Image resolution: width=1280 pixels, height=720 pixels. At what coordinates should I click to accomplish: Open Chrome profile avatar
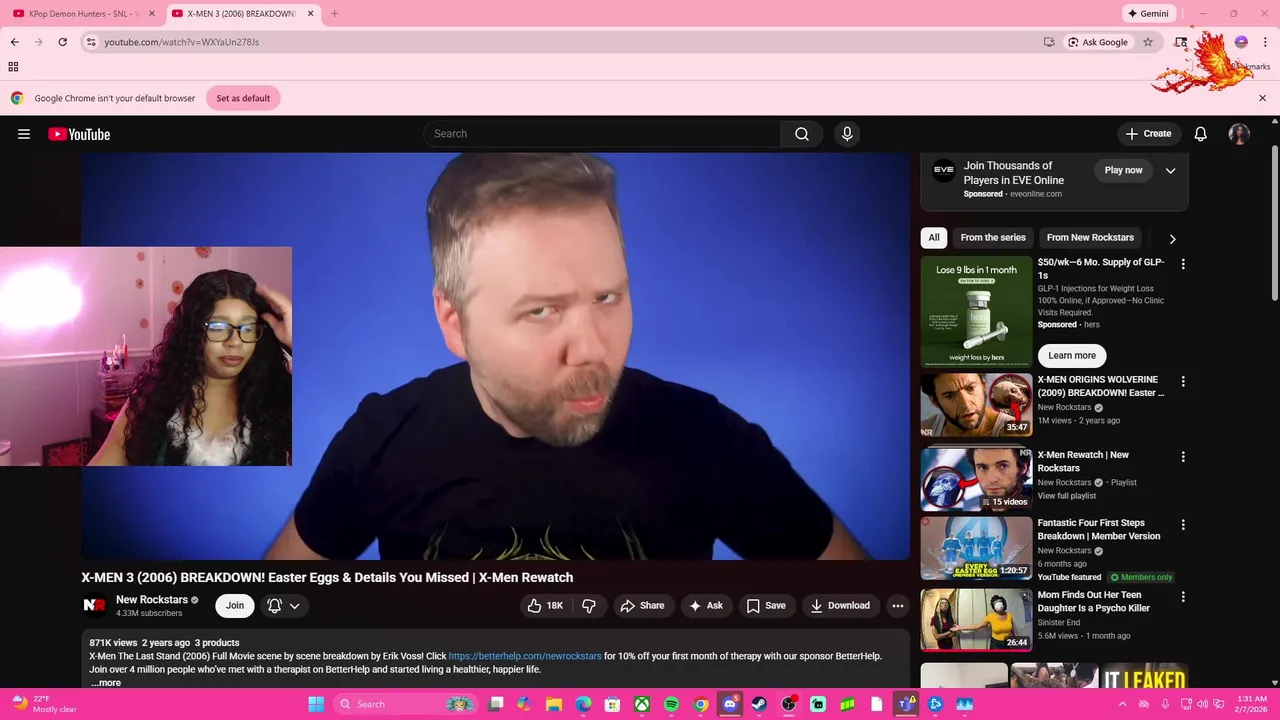pos(1241,42)
